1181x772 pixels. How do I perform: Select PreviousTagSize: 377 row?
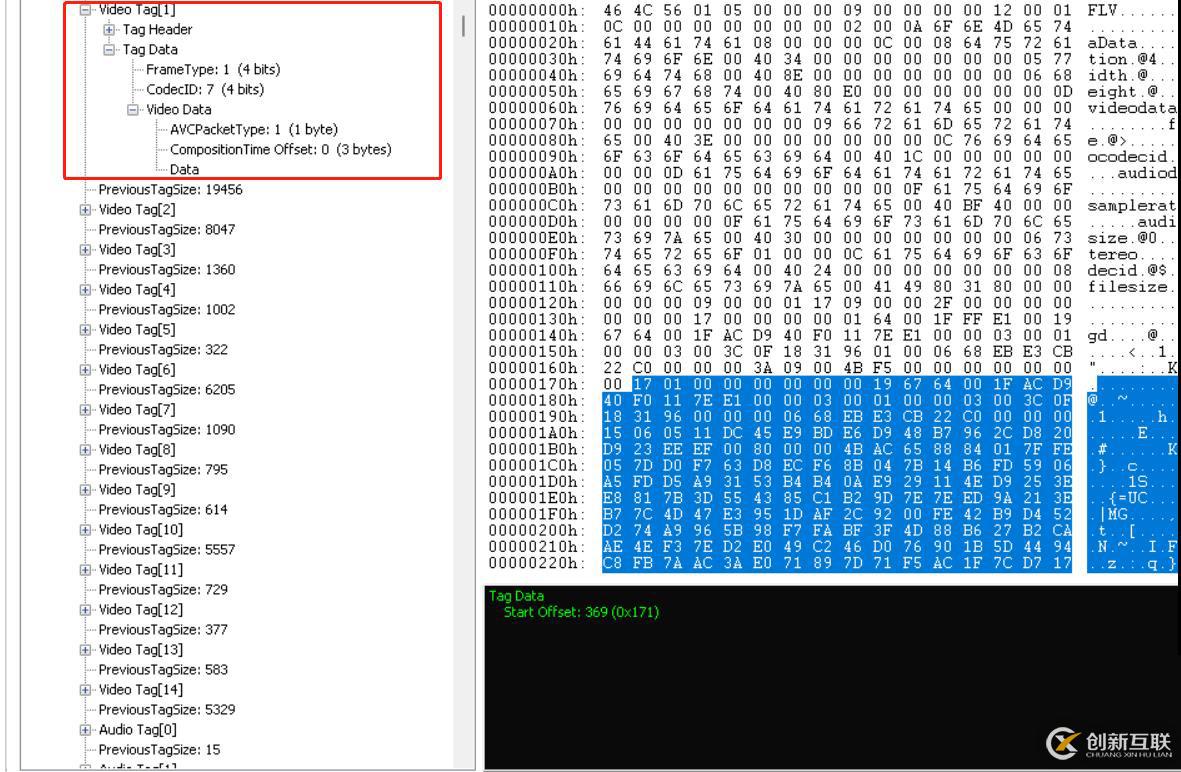click(163, 629)
